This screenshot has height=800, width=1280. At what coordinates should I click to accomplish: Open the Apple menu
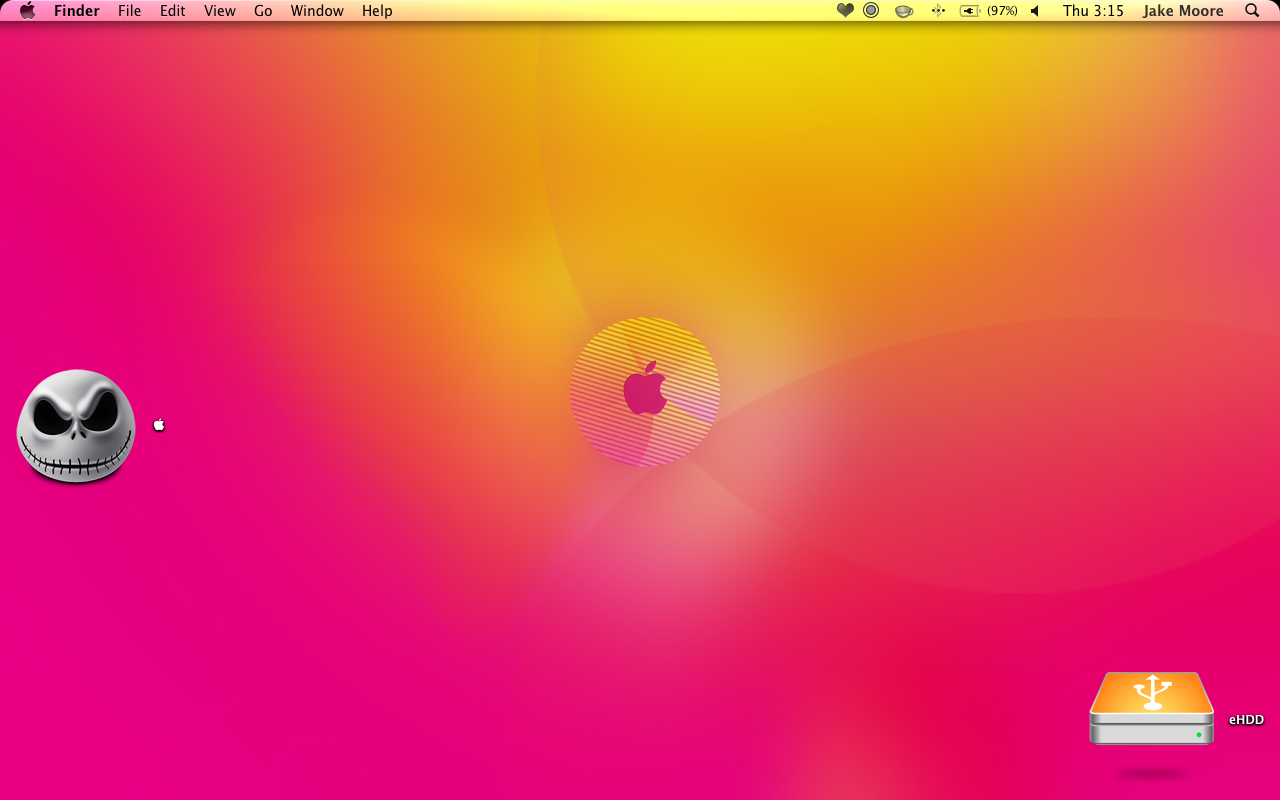[x=27, y=11]
